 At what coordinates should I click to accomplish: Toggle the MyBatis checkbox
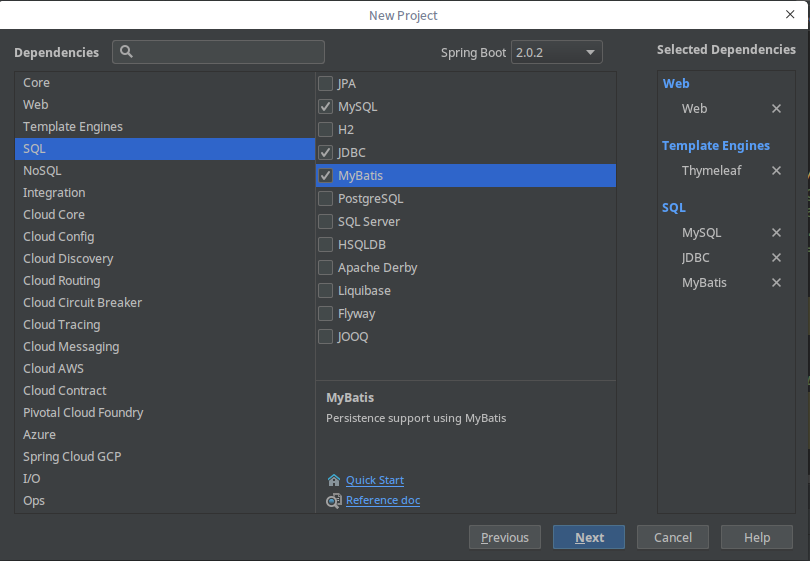click(325, 176)
